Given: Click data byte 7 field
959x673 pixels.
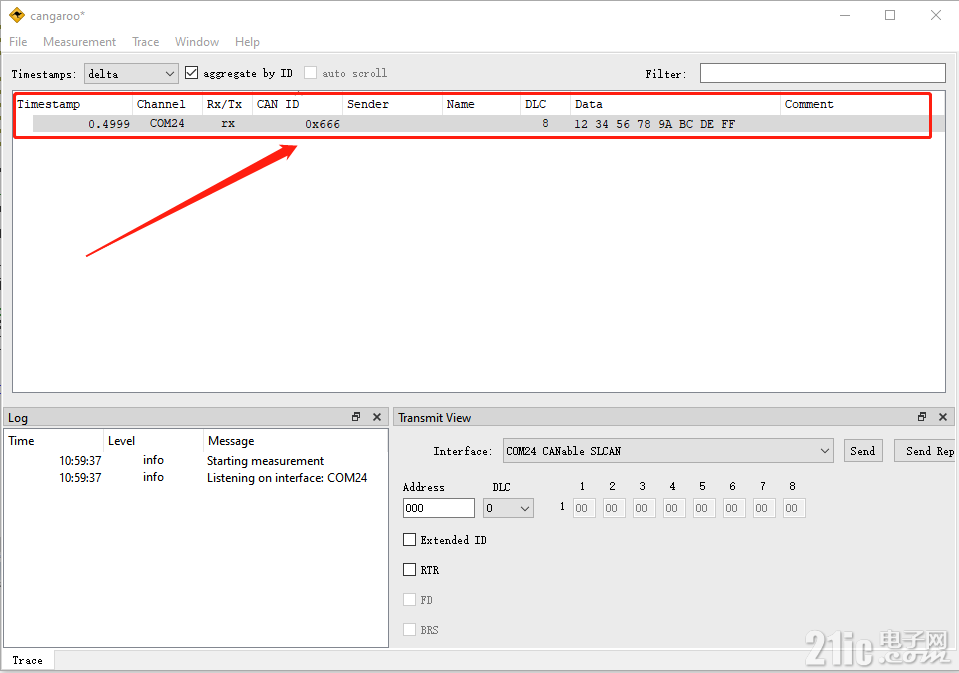Looking at the screenshot, I should (x=764, y=508).
